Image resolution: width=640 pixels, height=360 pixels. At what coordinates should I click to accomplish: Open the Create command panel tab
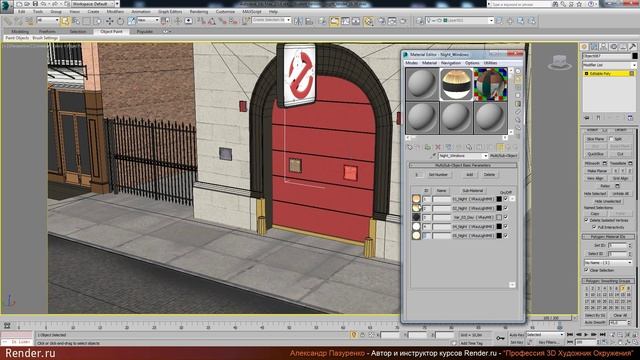click(584, 47)
